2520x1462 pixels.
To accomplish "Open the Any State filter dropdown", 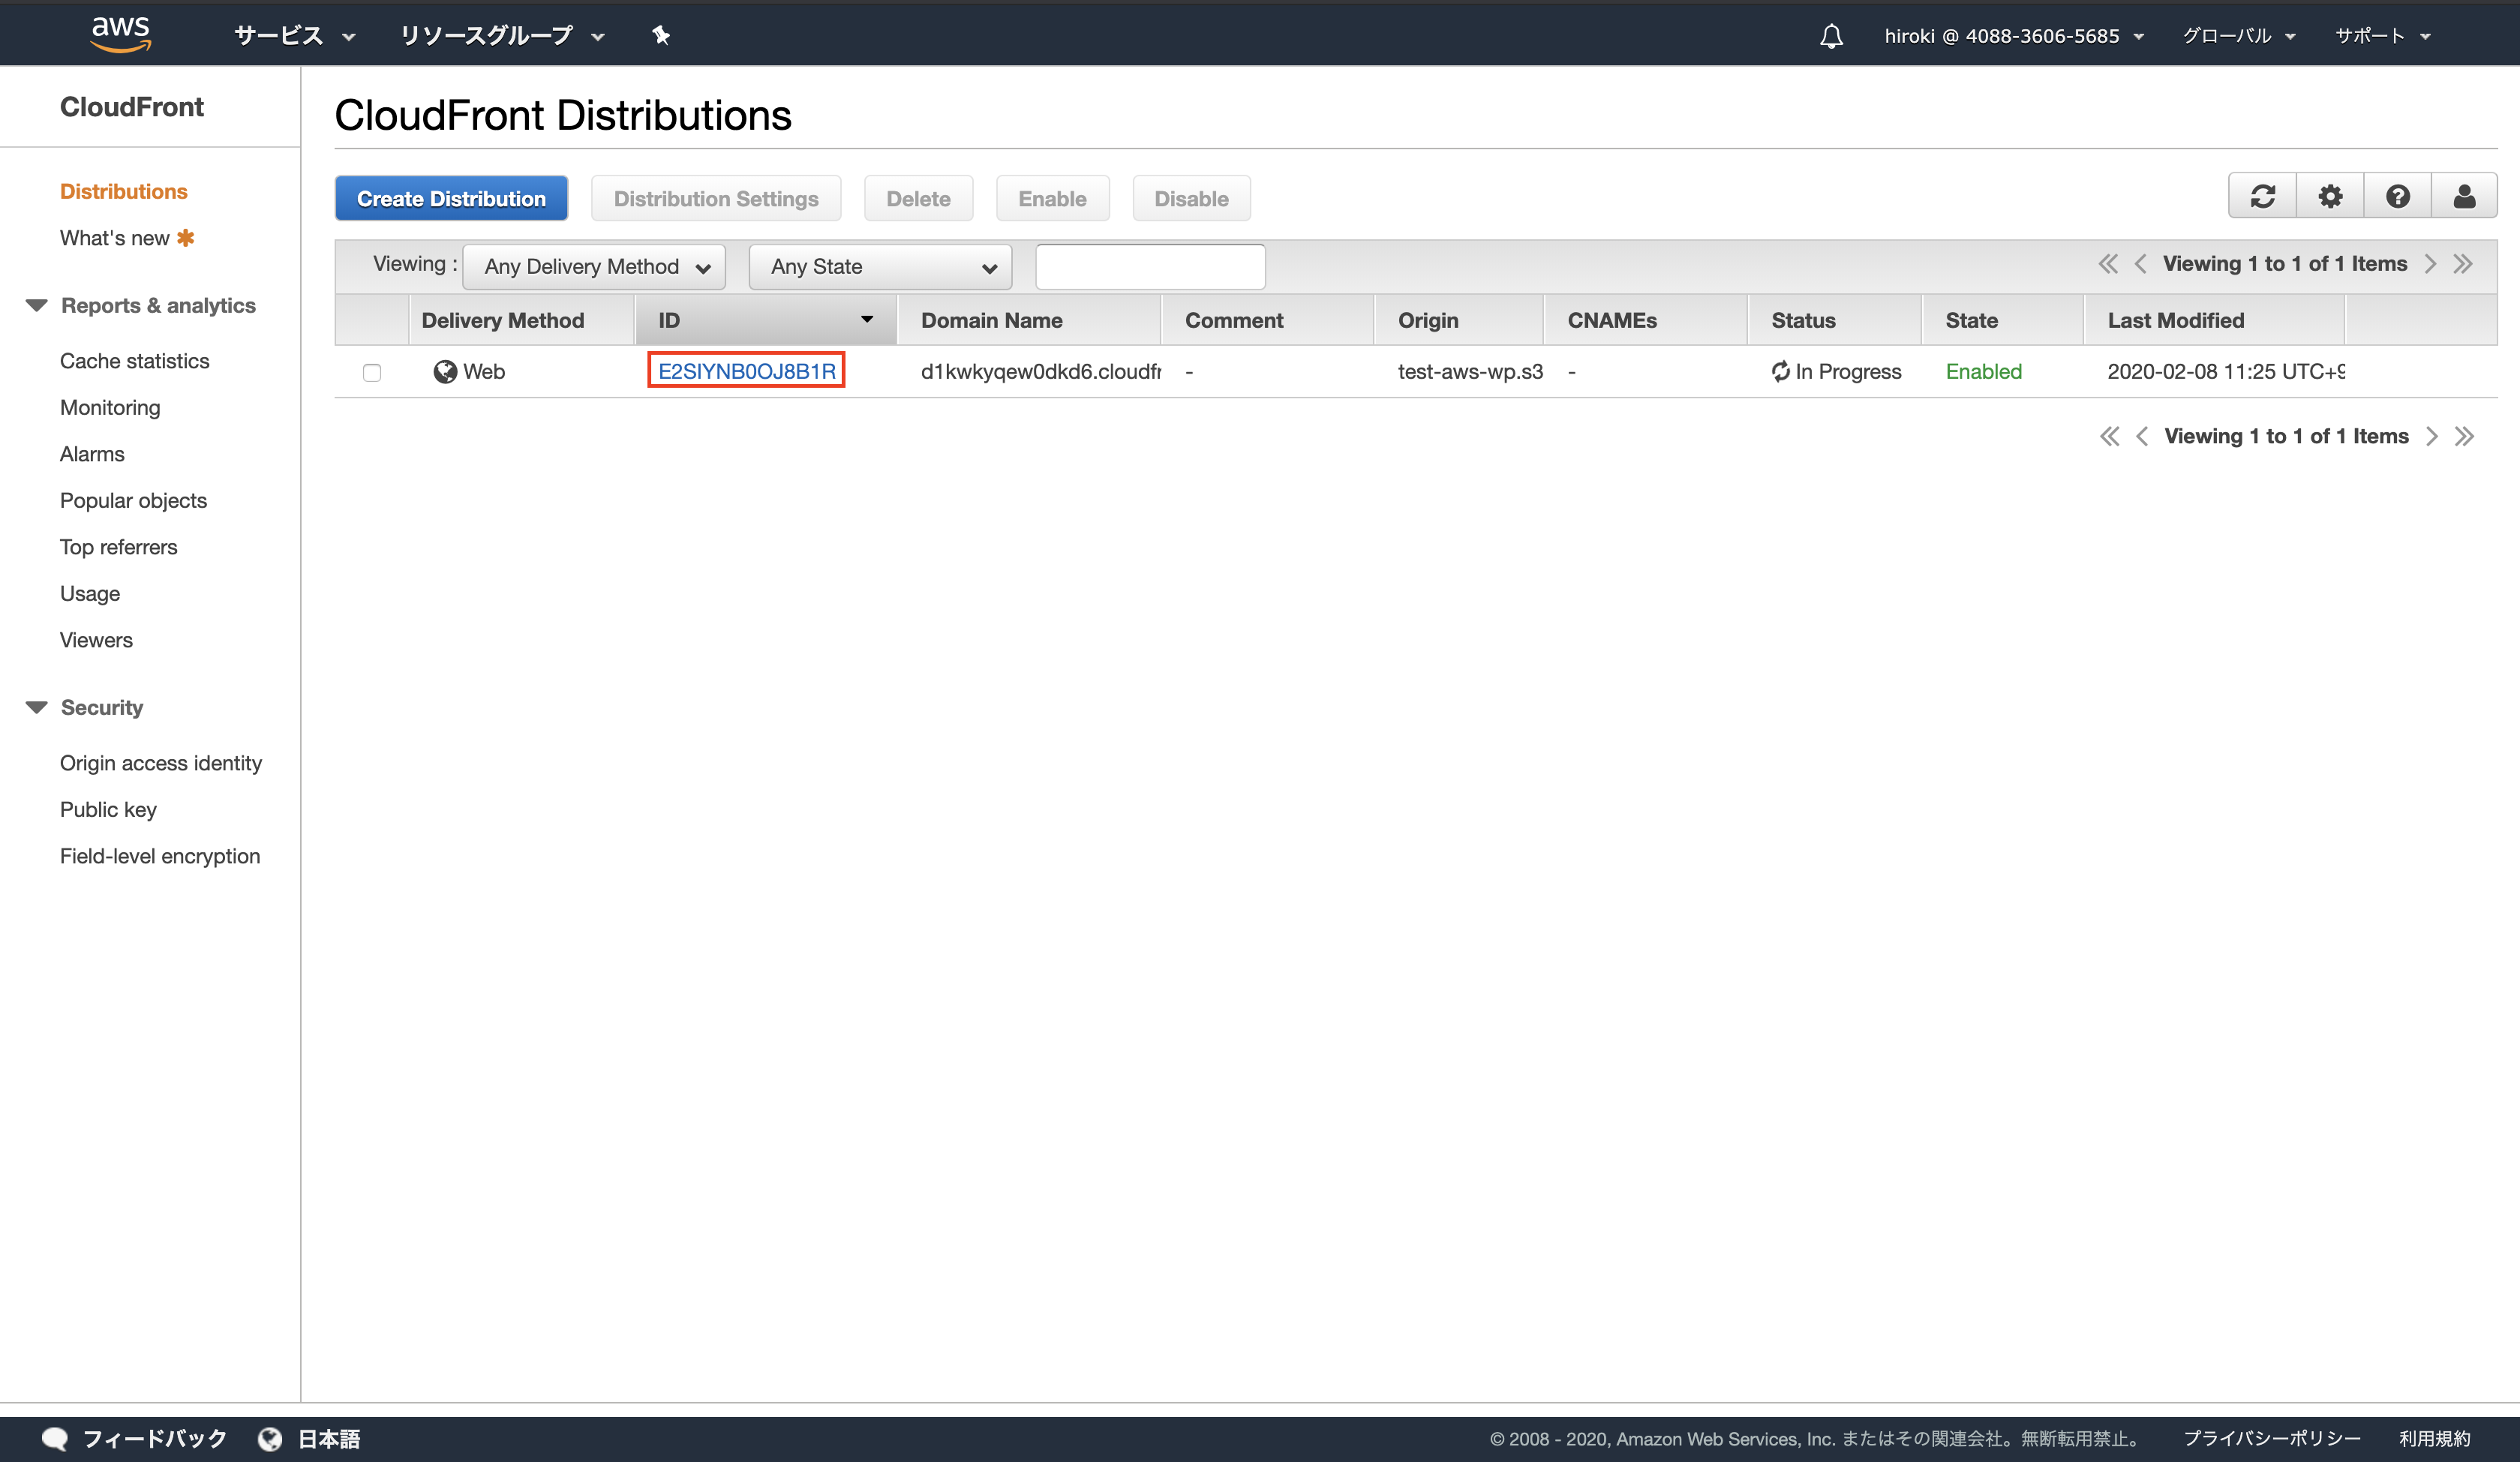I will point(880,267).
